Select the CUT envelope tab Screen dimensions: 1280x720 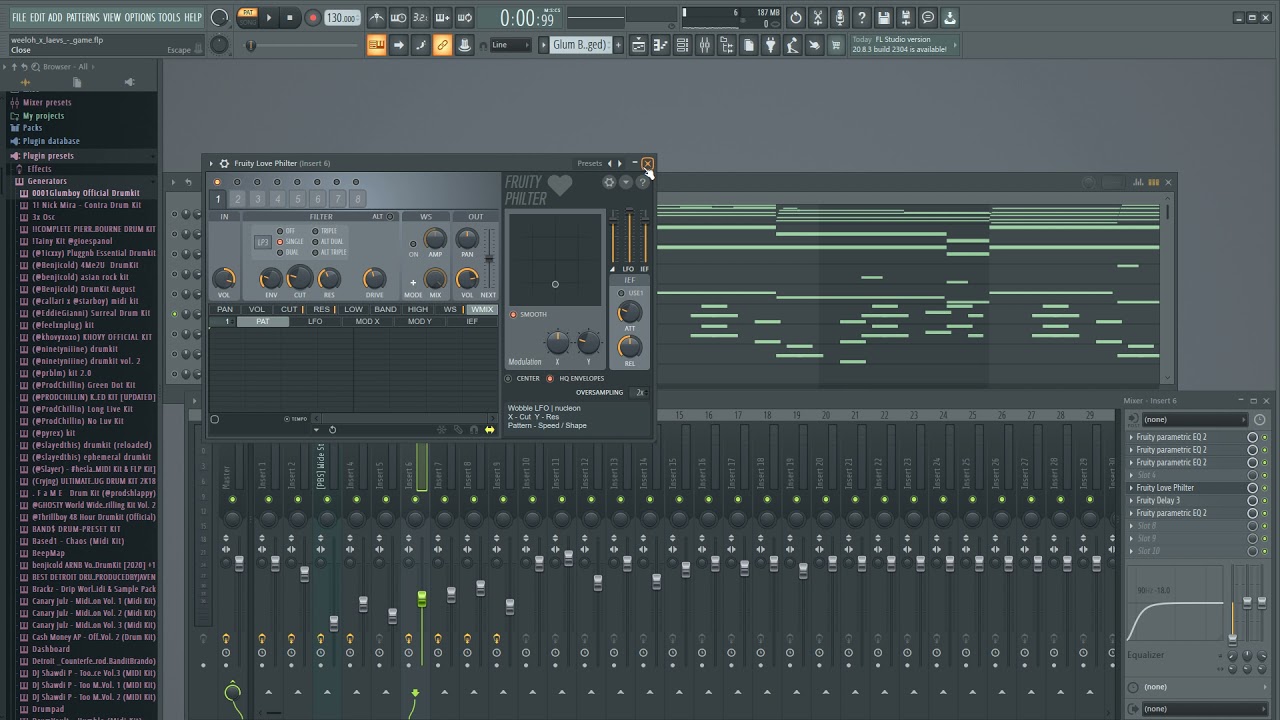point(289,309)
